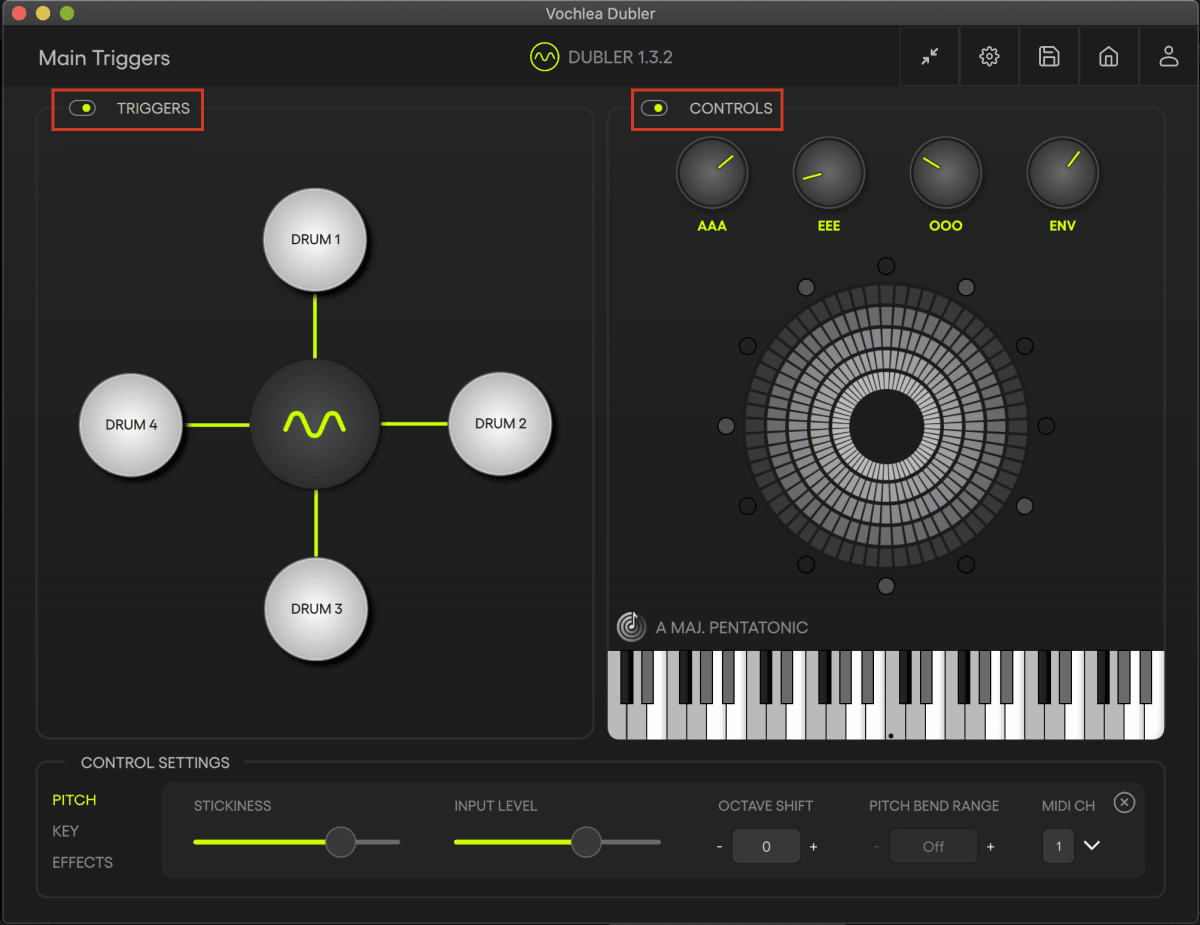Open the user account profile icon
Screen dimensions: 1200x925
point(1168,57)
